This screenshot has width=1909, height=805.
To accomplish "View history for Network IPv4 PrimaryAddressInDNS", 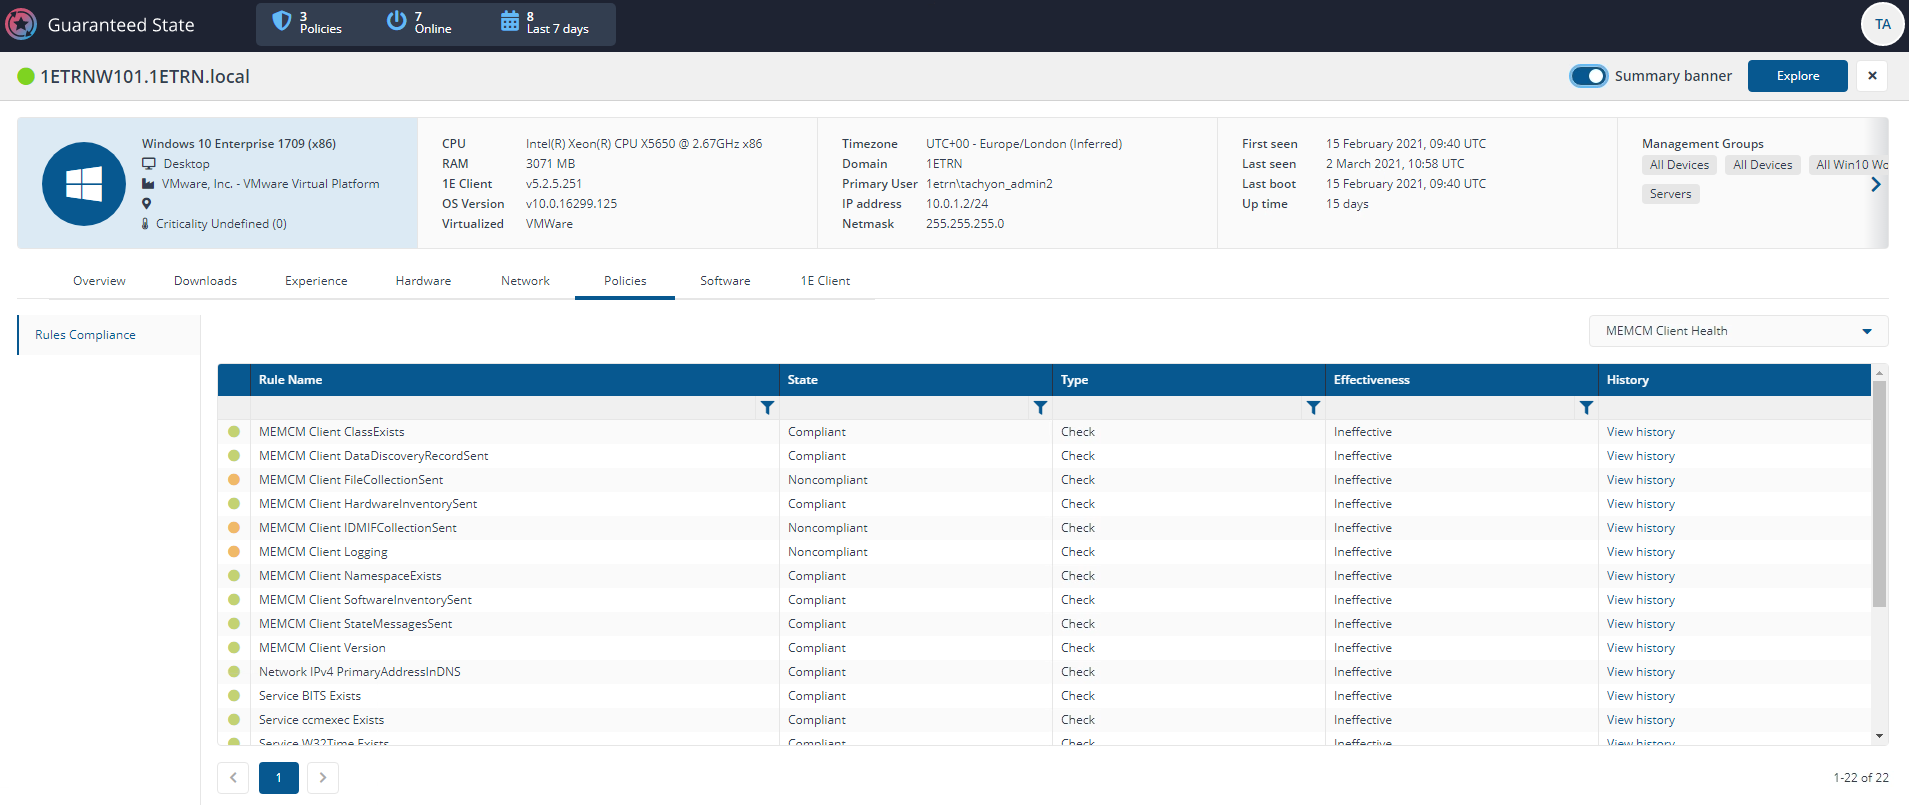I will coord(1640,672).
